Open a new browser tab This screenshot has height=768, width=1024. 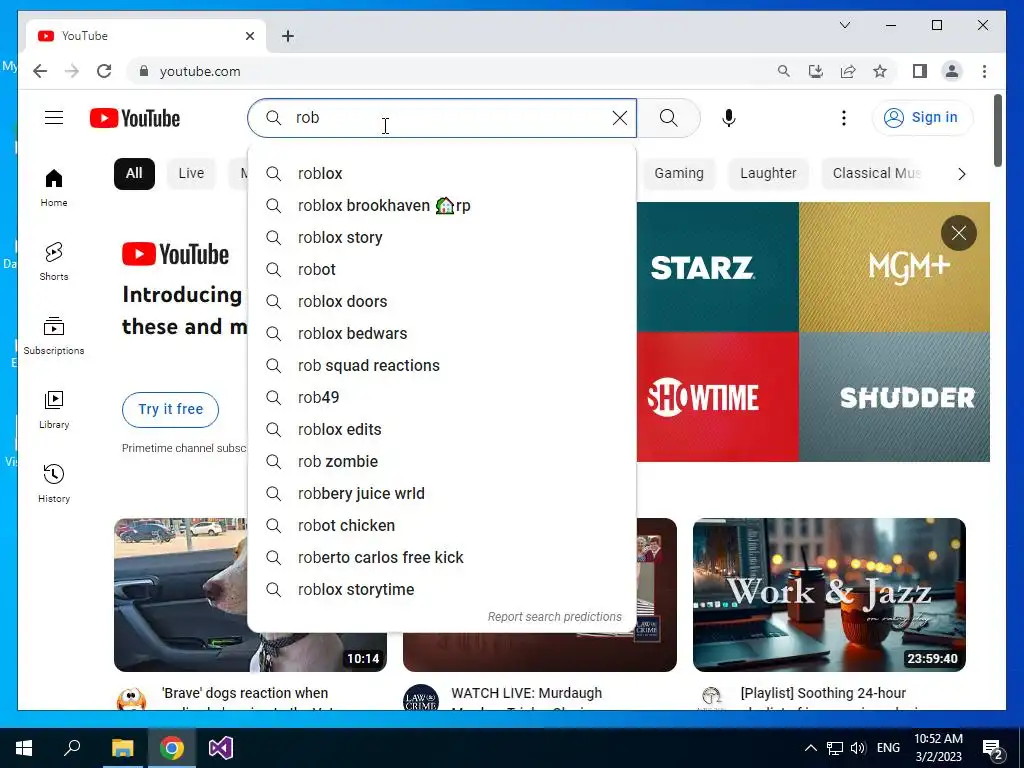click(x=288, y=36)
